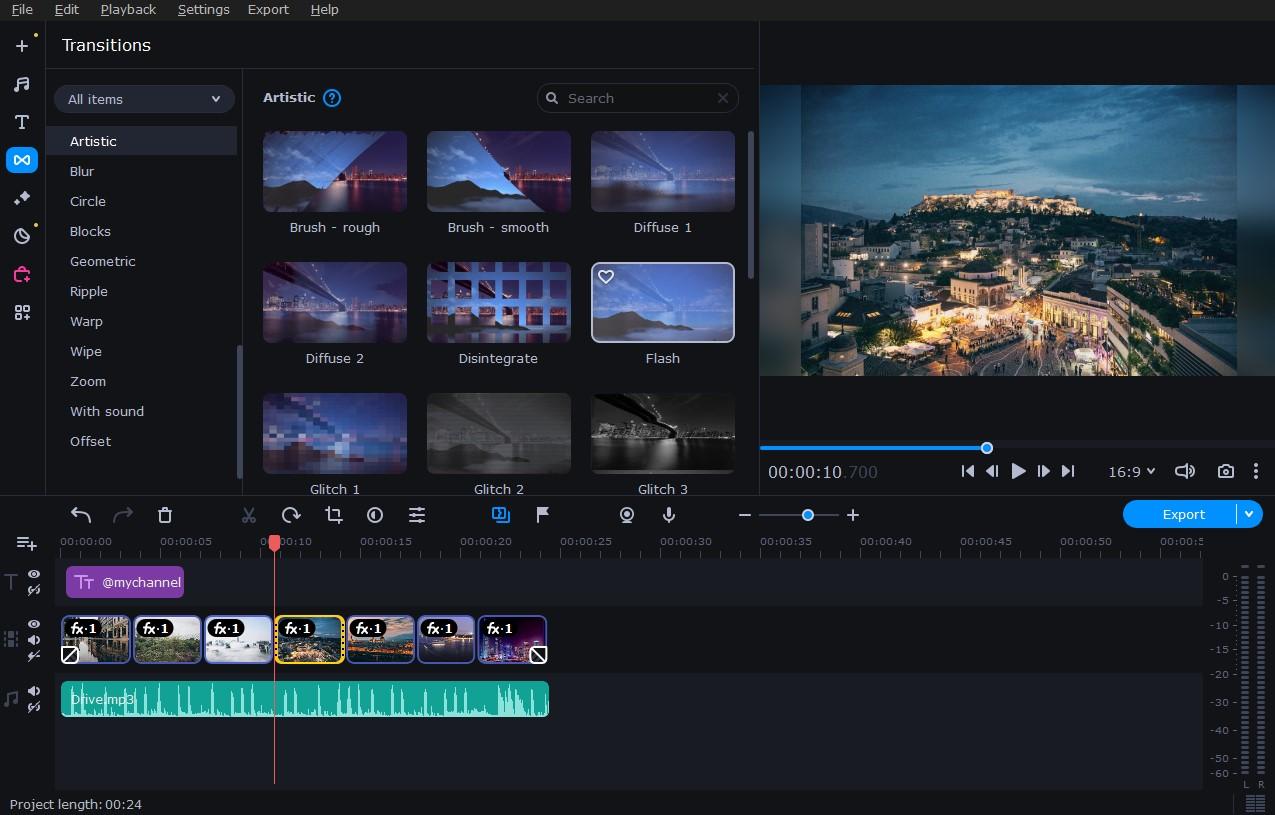Add a marker with flag icon

click(x=543, y=515)
